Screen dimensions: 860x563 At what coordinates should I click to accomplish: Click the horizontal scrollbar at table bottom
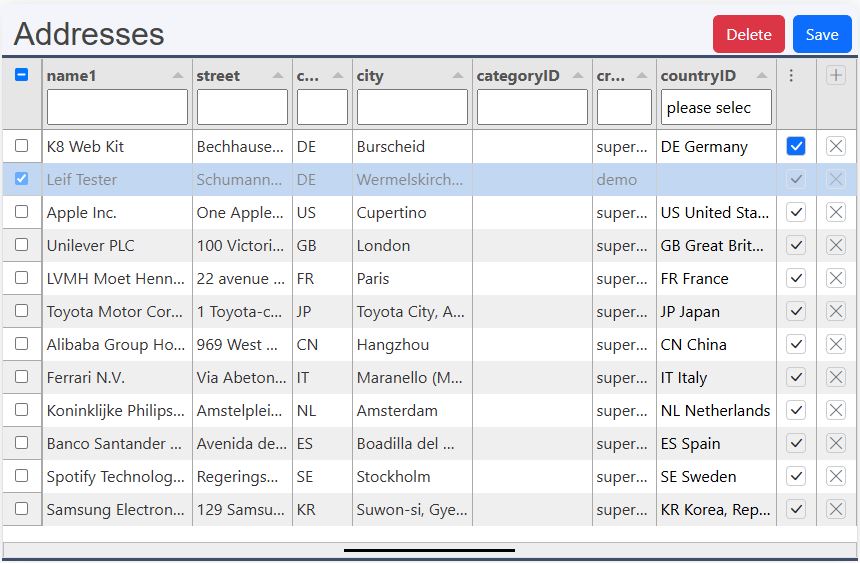(429, 550)
